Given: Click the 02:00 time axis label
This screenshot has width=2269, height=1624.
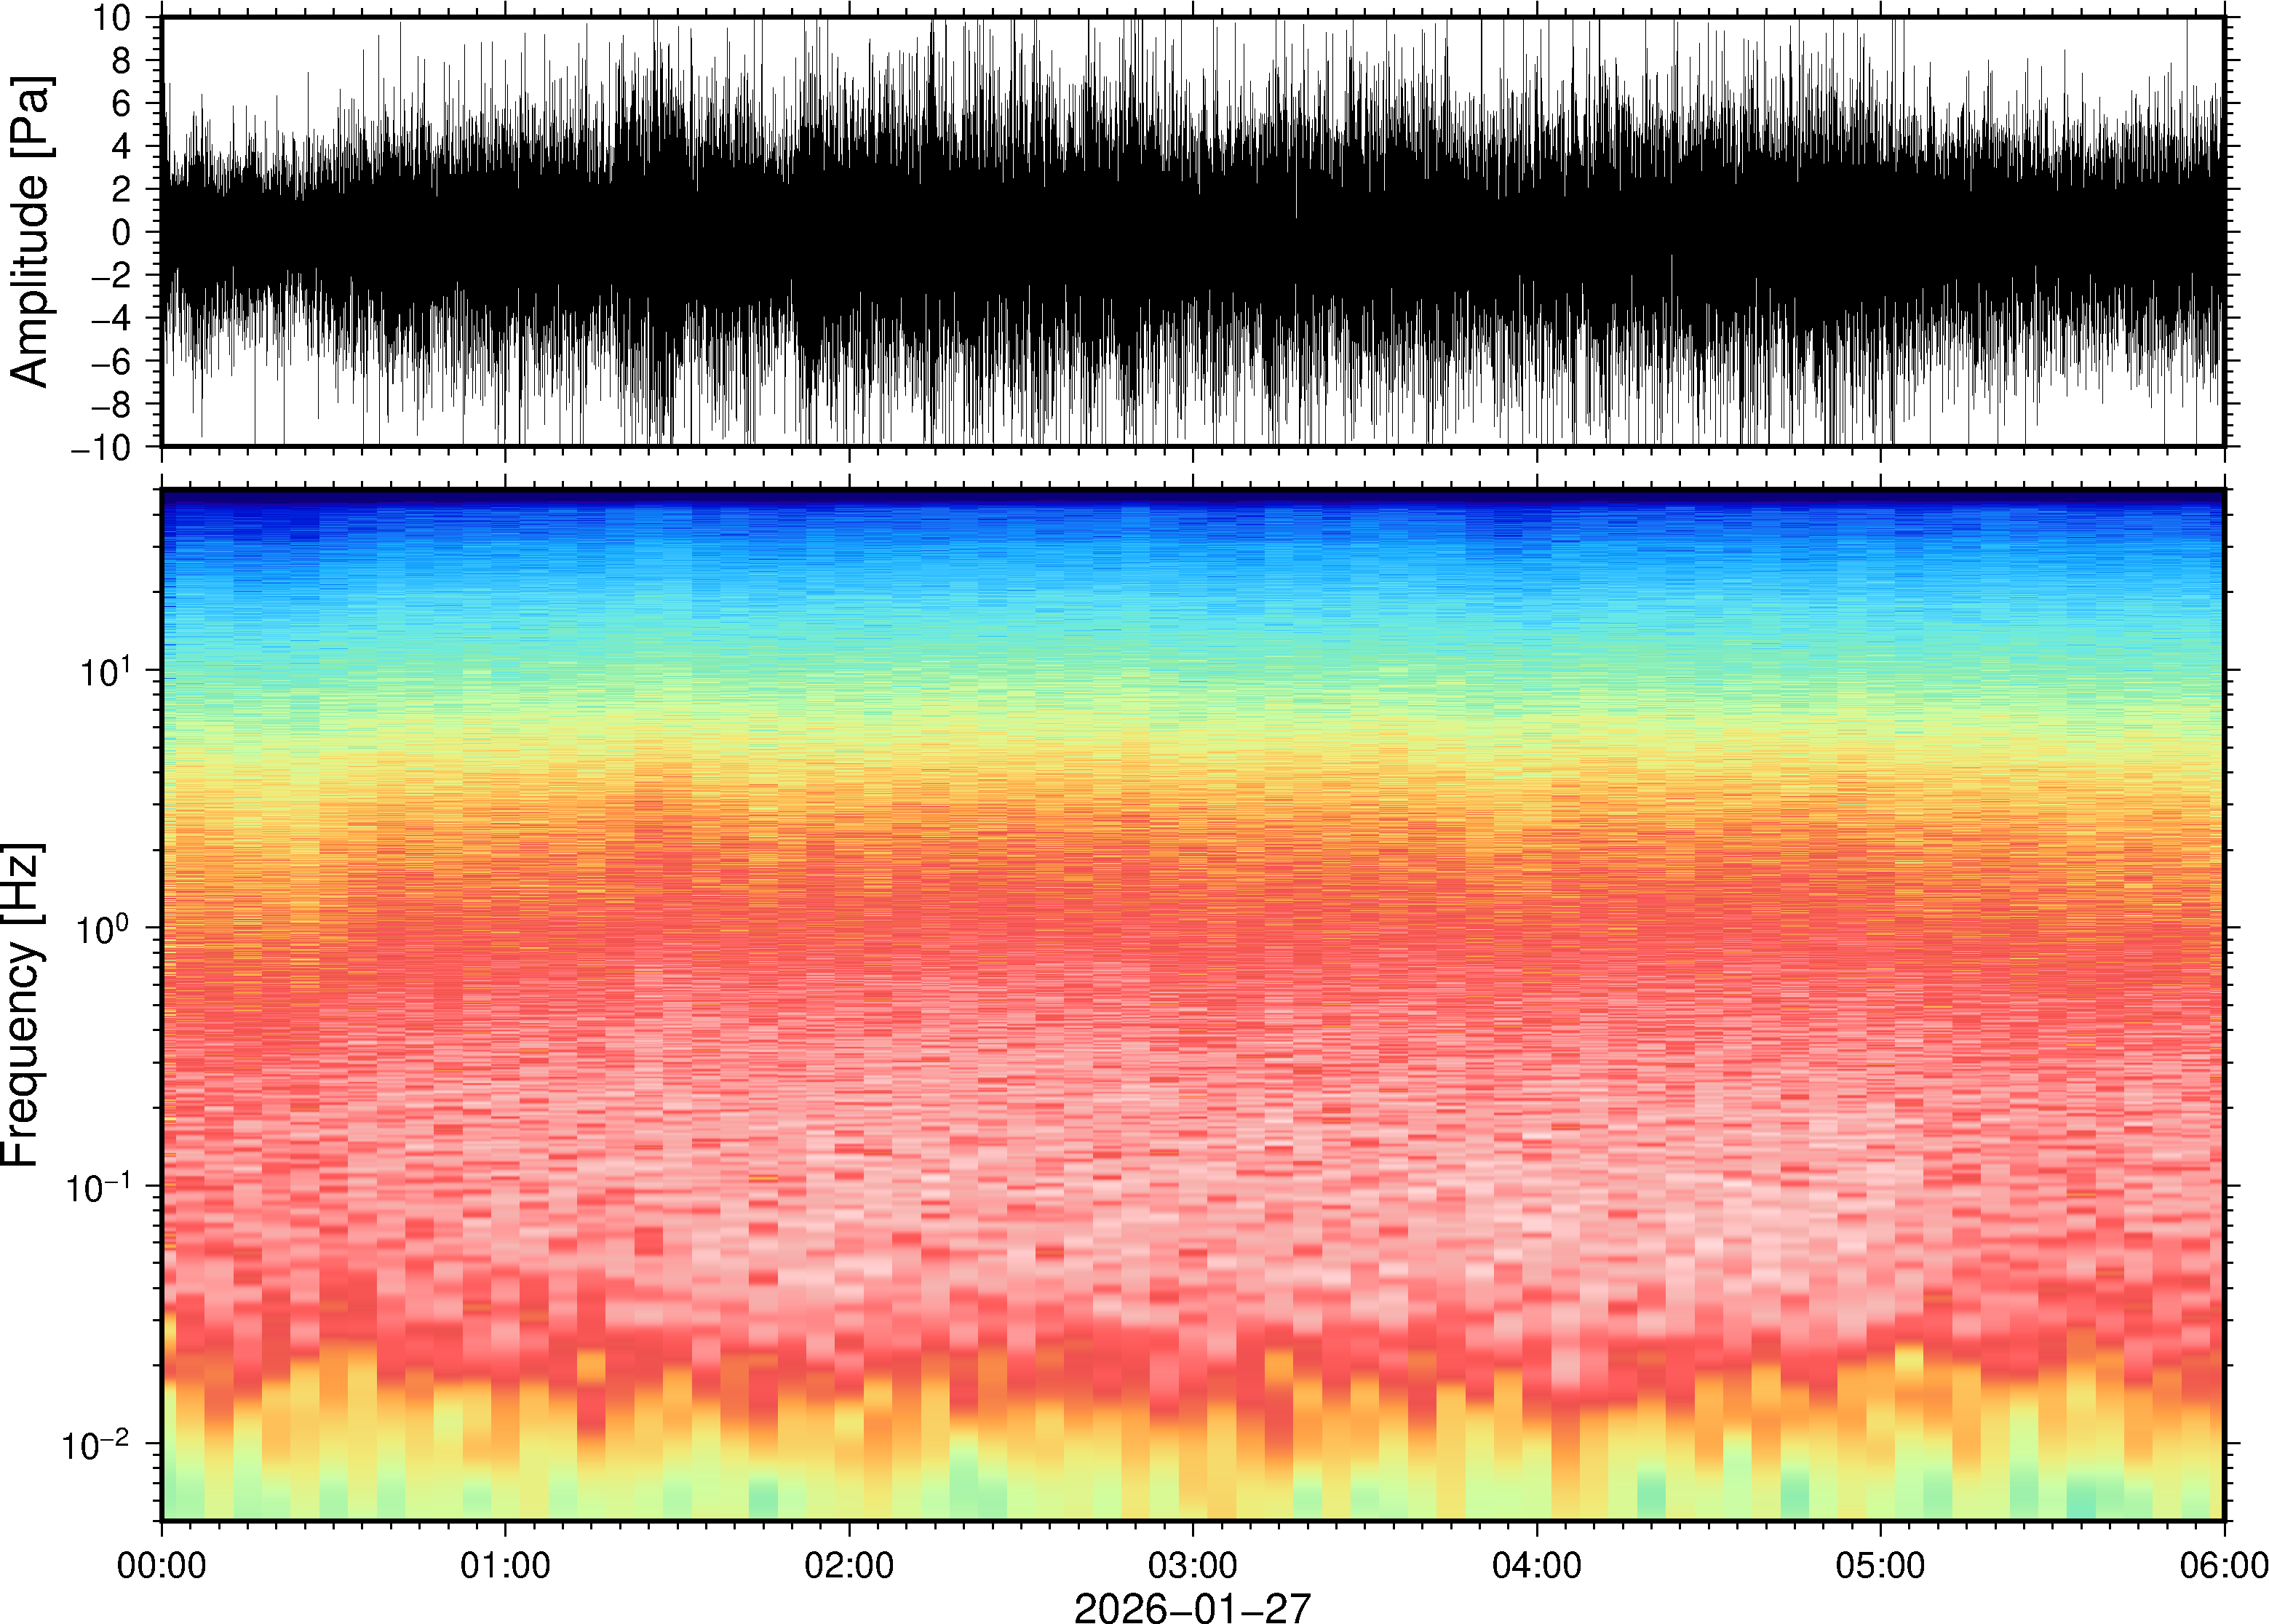Looking at the screenshot, I should (849, 1565).
